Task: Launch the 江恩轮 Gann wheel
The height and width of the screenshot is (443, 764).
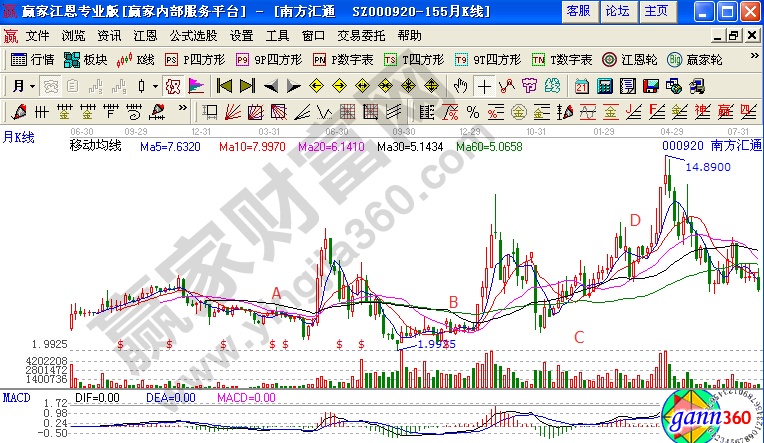Action: pyautogui.click(x=629, y=60)
